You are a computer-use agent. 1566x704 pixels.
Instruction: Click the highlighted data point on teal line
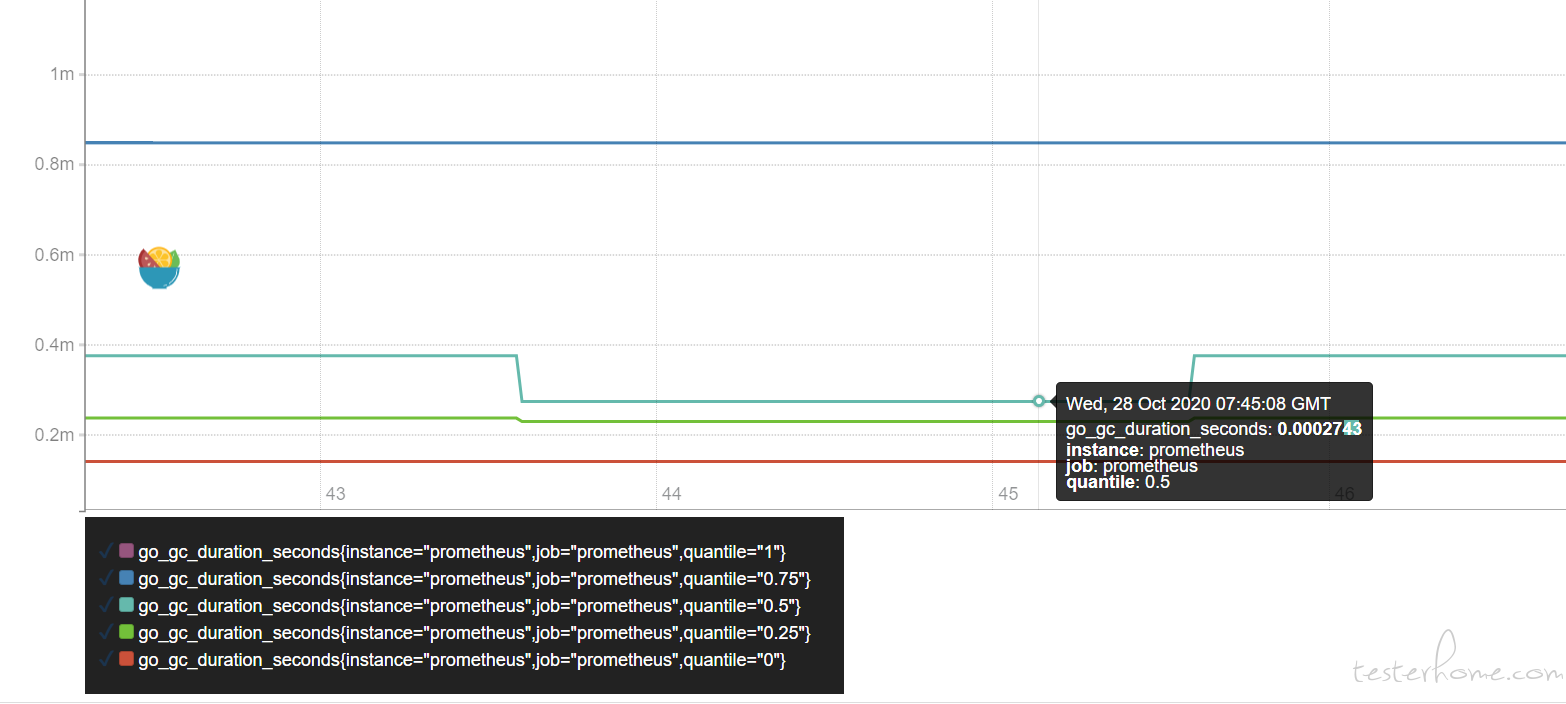coord(1039,401)
